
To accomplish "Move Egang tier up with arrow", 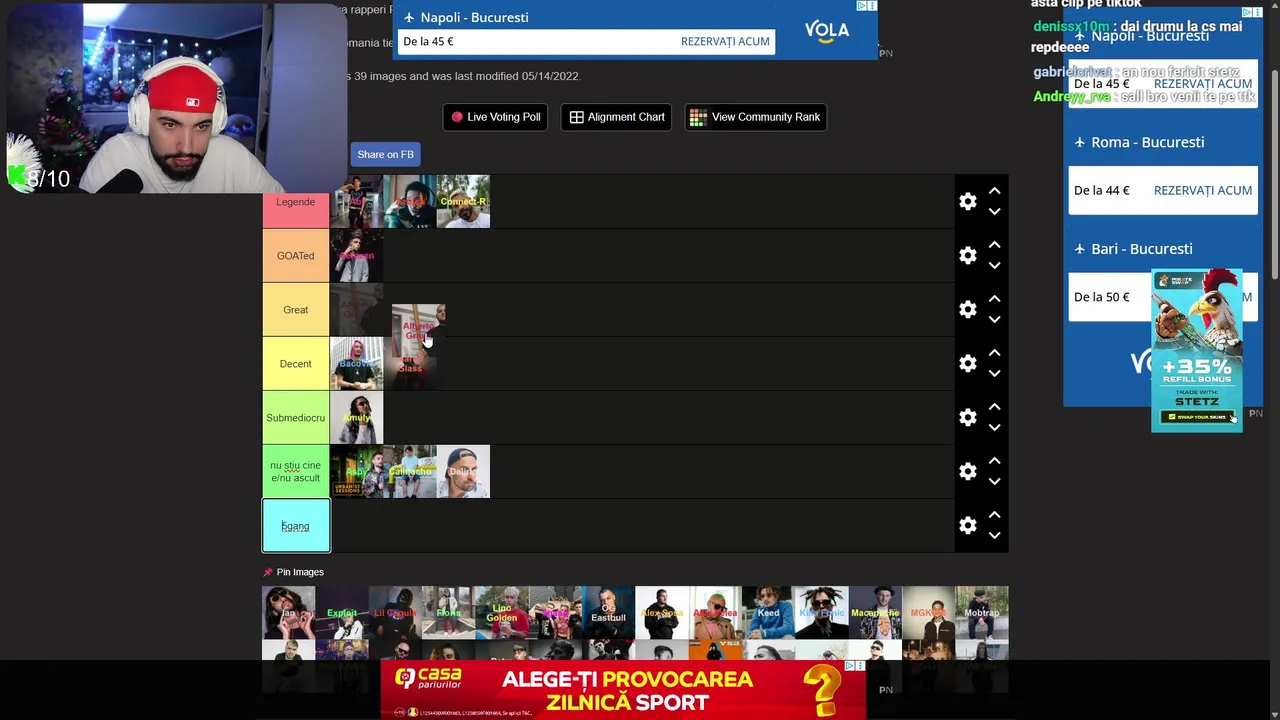I will (994, 515).
